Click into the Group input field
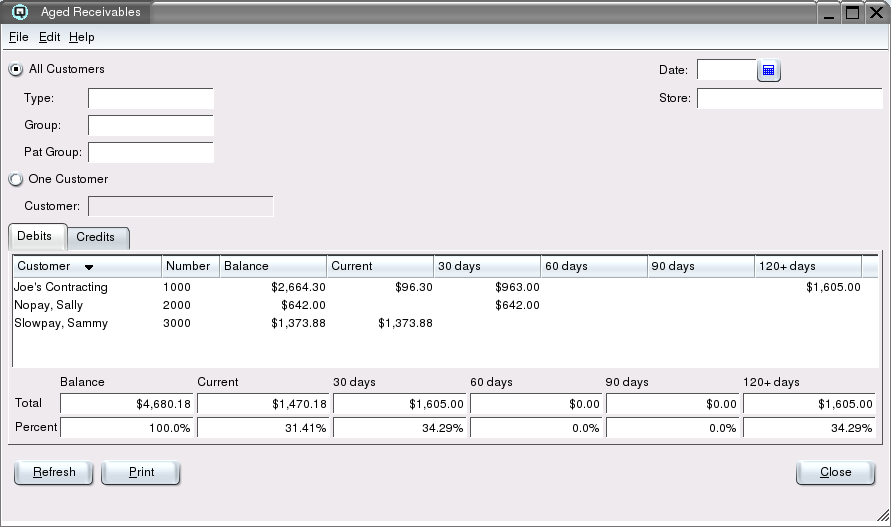Image resolution: width=891 pixels, height=527 pixels. tap(151, 125)
